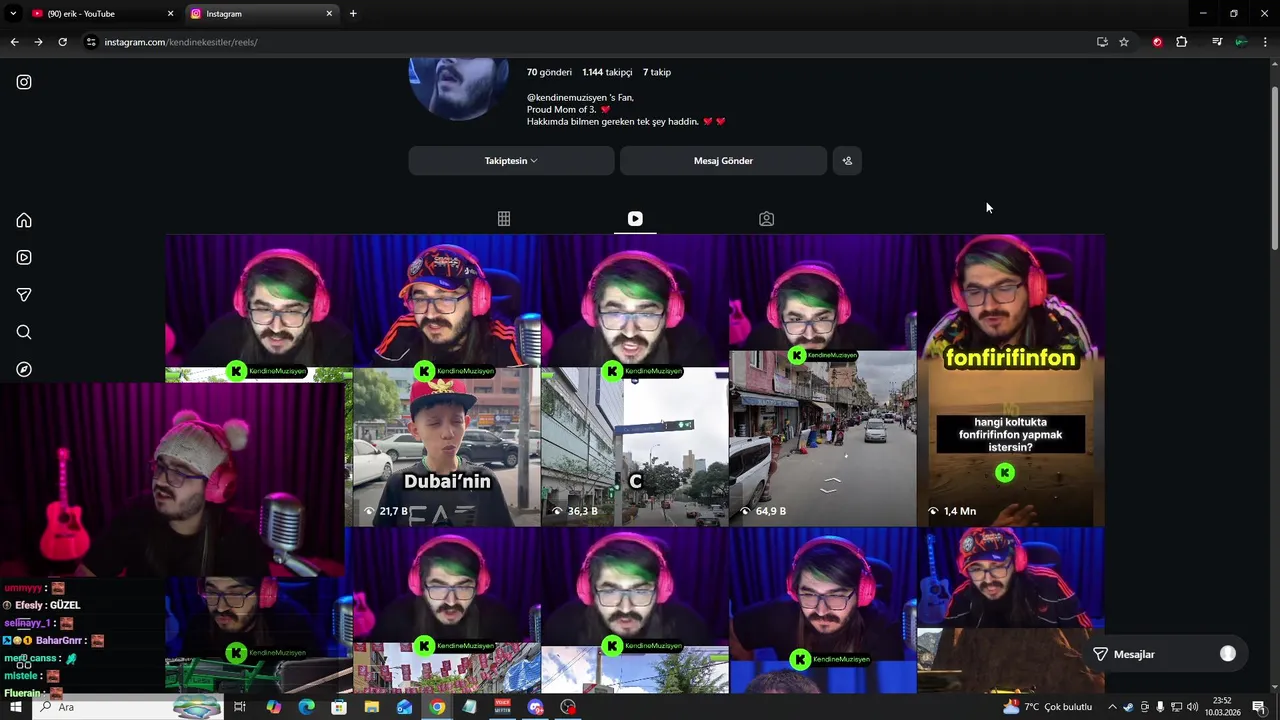Viewport: 1280px width, 720px height.
Task: Go forward in browser history
Action: click(x=38, y=42)
